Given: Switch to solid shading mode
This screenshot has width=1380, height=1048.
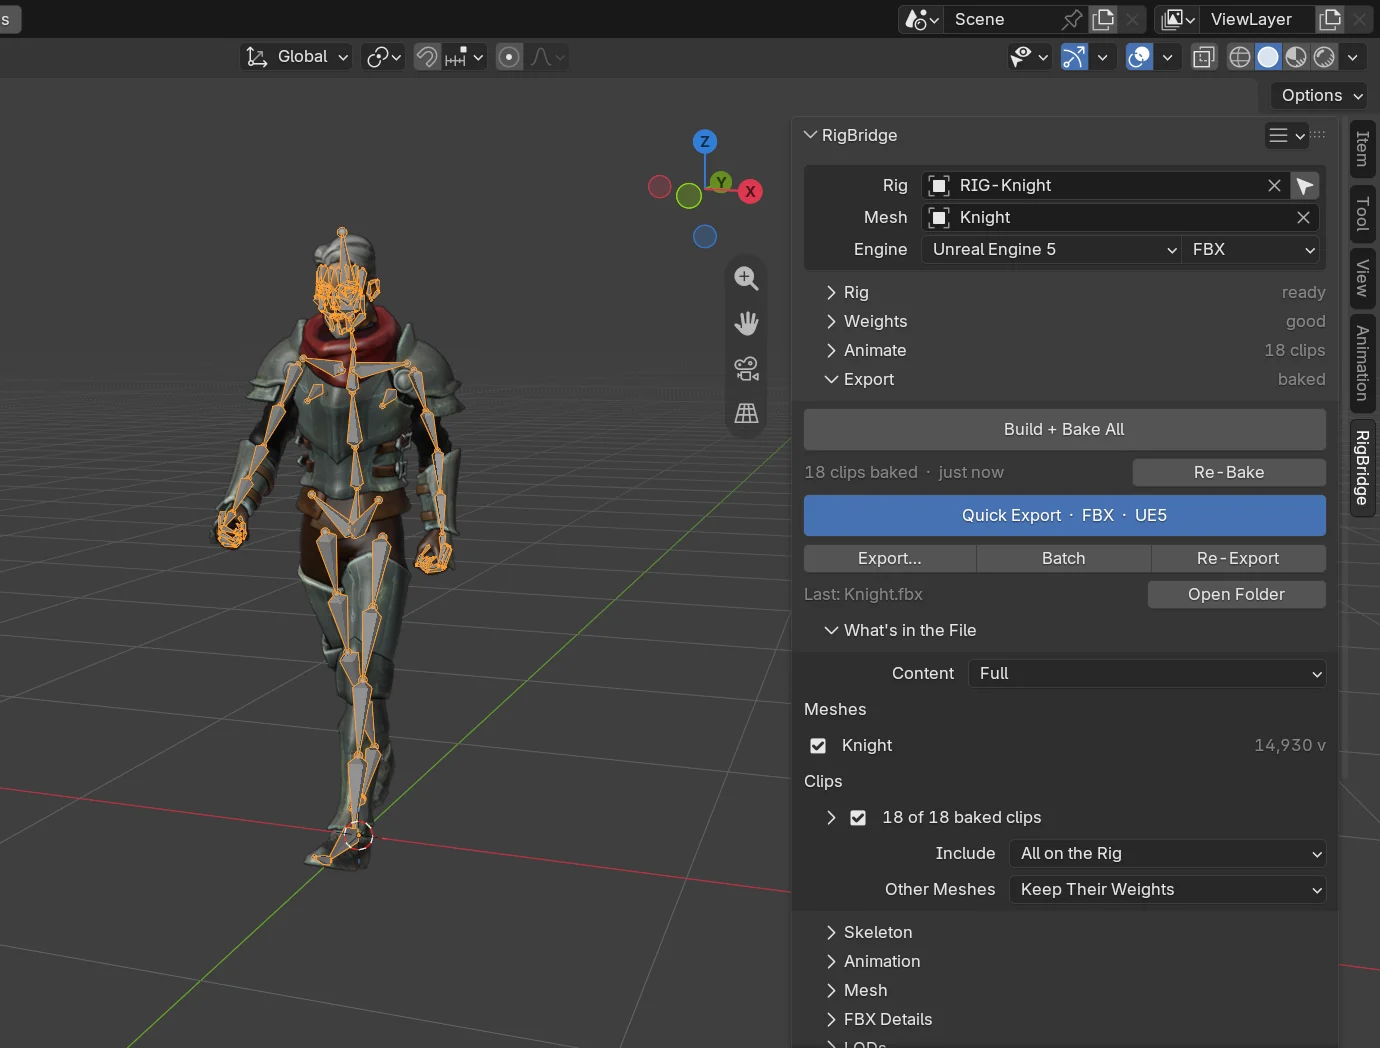Looking at the screenshot, I should coord(1268,57).
